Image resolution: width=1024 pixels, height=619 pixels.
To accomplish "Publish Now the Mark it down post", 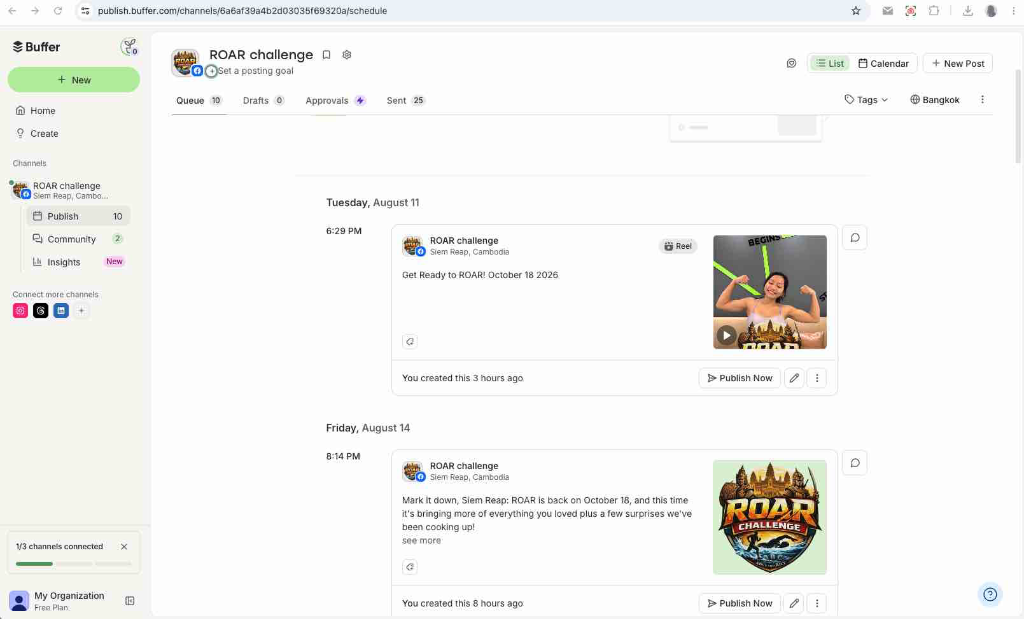I will pyautogui.click(x=739, y=603).
